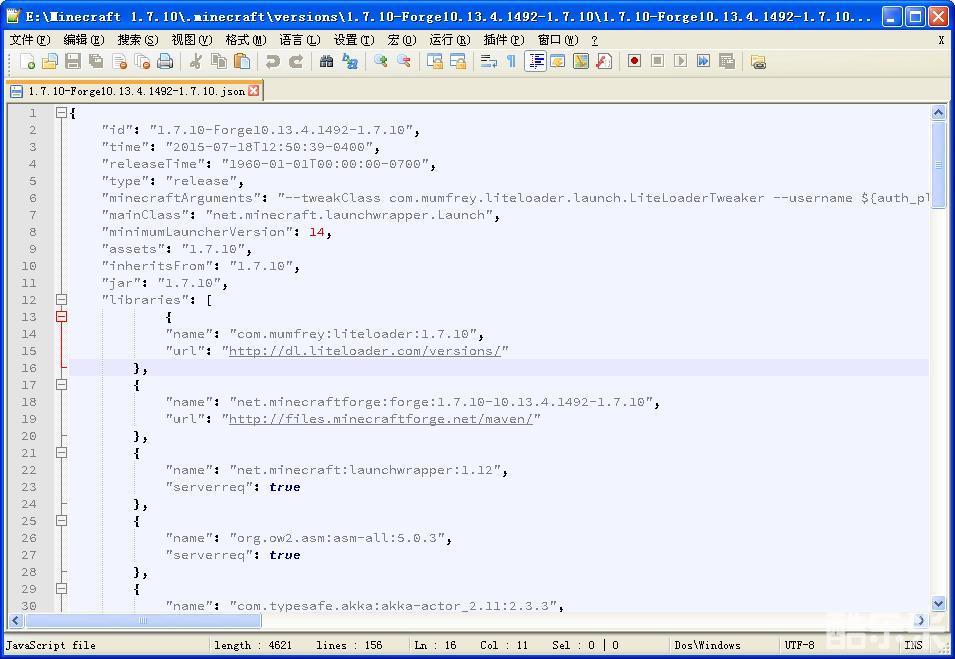
Task: Click the vertical scrollbar up arrow
Action: pos(939,112)
